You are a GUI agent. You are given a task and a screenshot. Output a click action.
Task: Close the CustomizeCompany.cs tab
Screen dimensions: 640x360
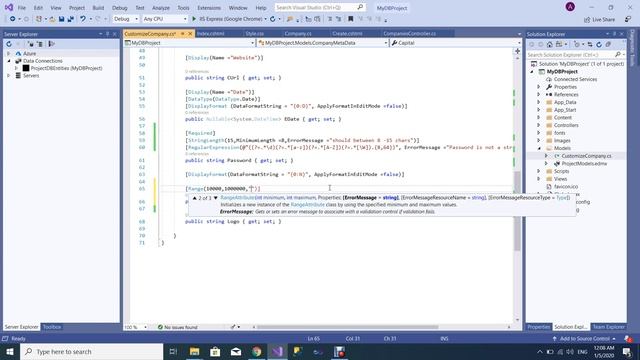[190, 33]
